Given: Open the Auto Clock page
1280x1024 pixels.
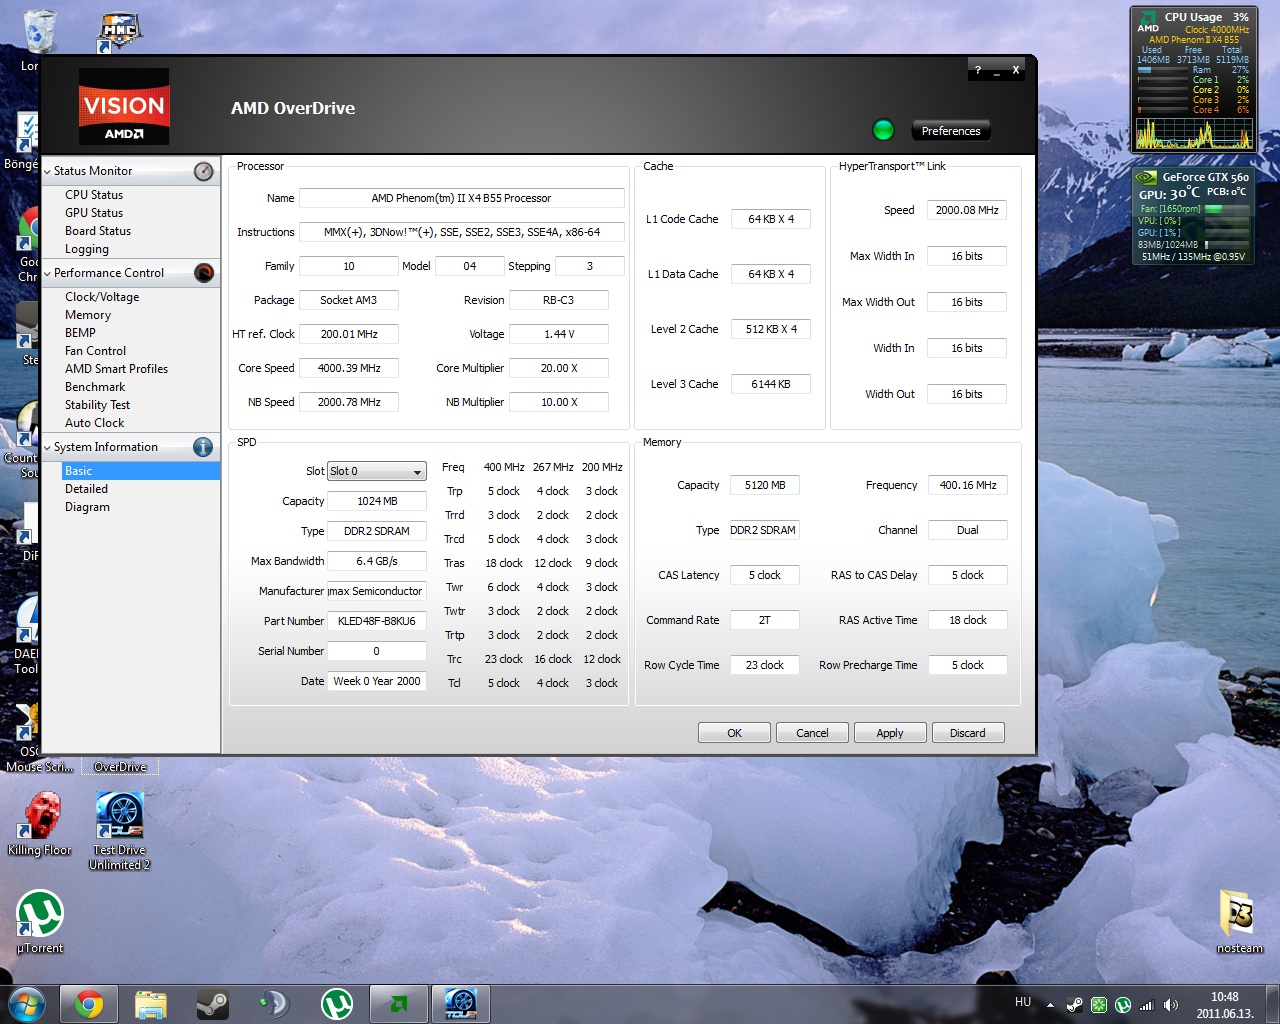Looking at the screenshot, I should [x=95, y=423].
